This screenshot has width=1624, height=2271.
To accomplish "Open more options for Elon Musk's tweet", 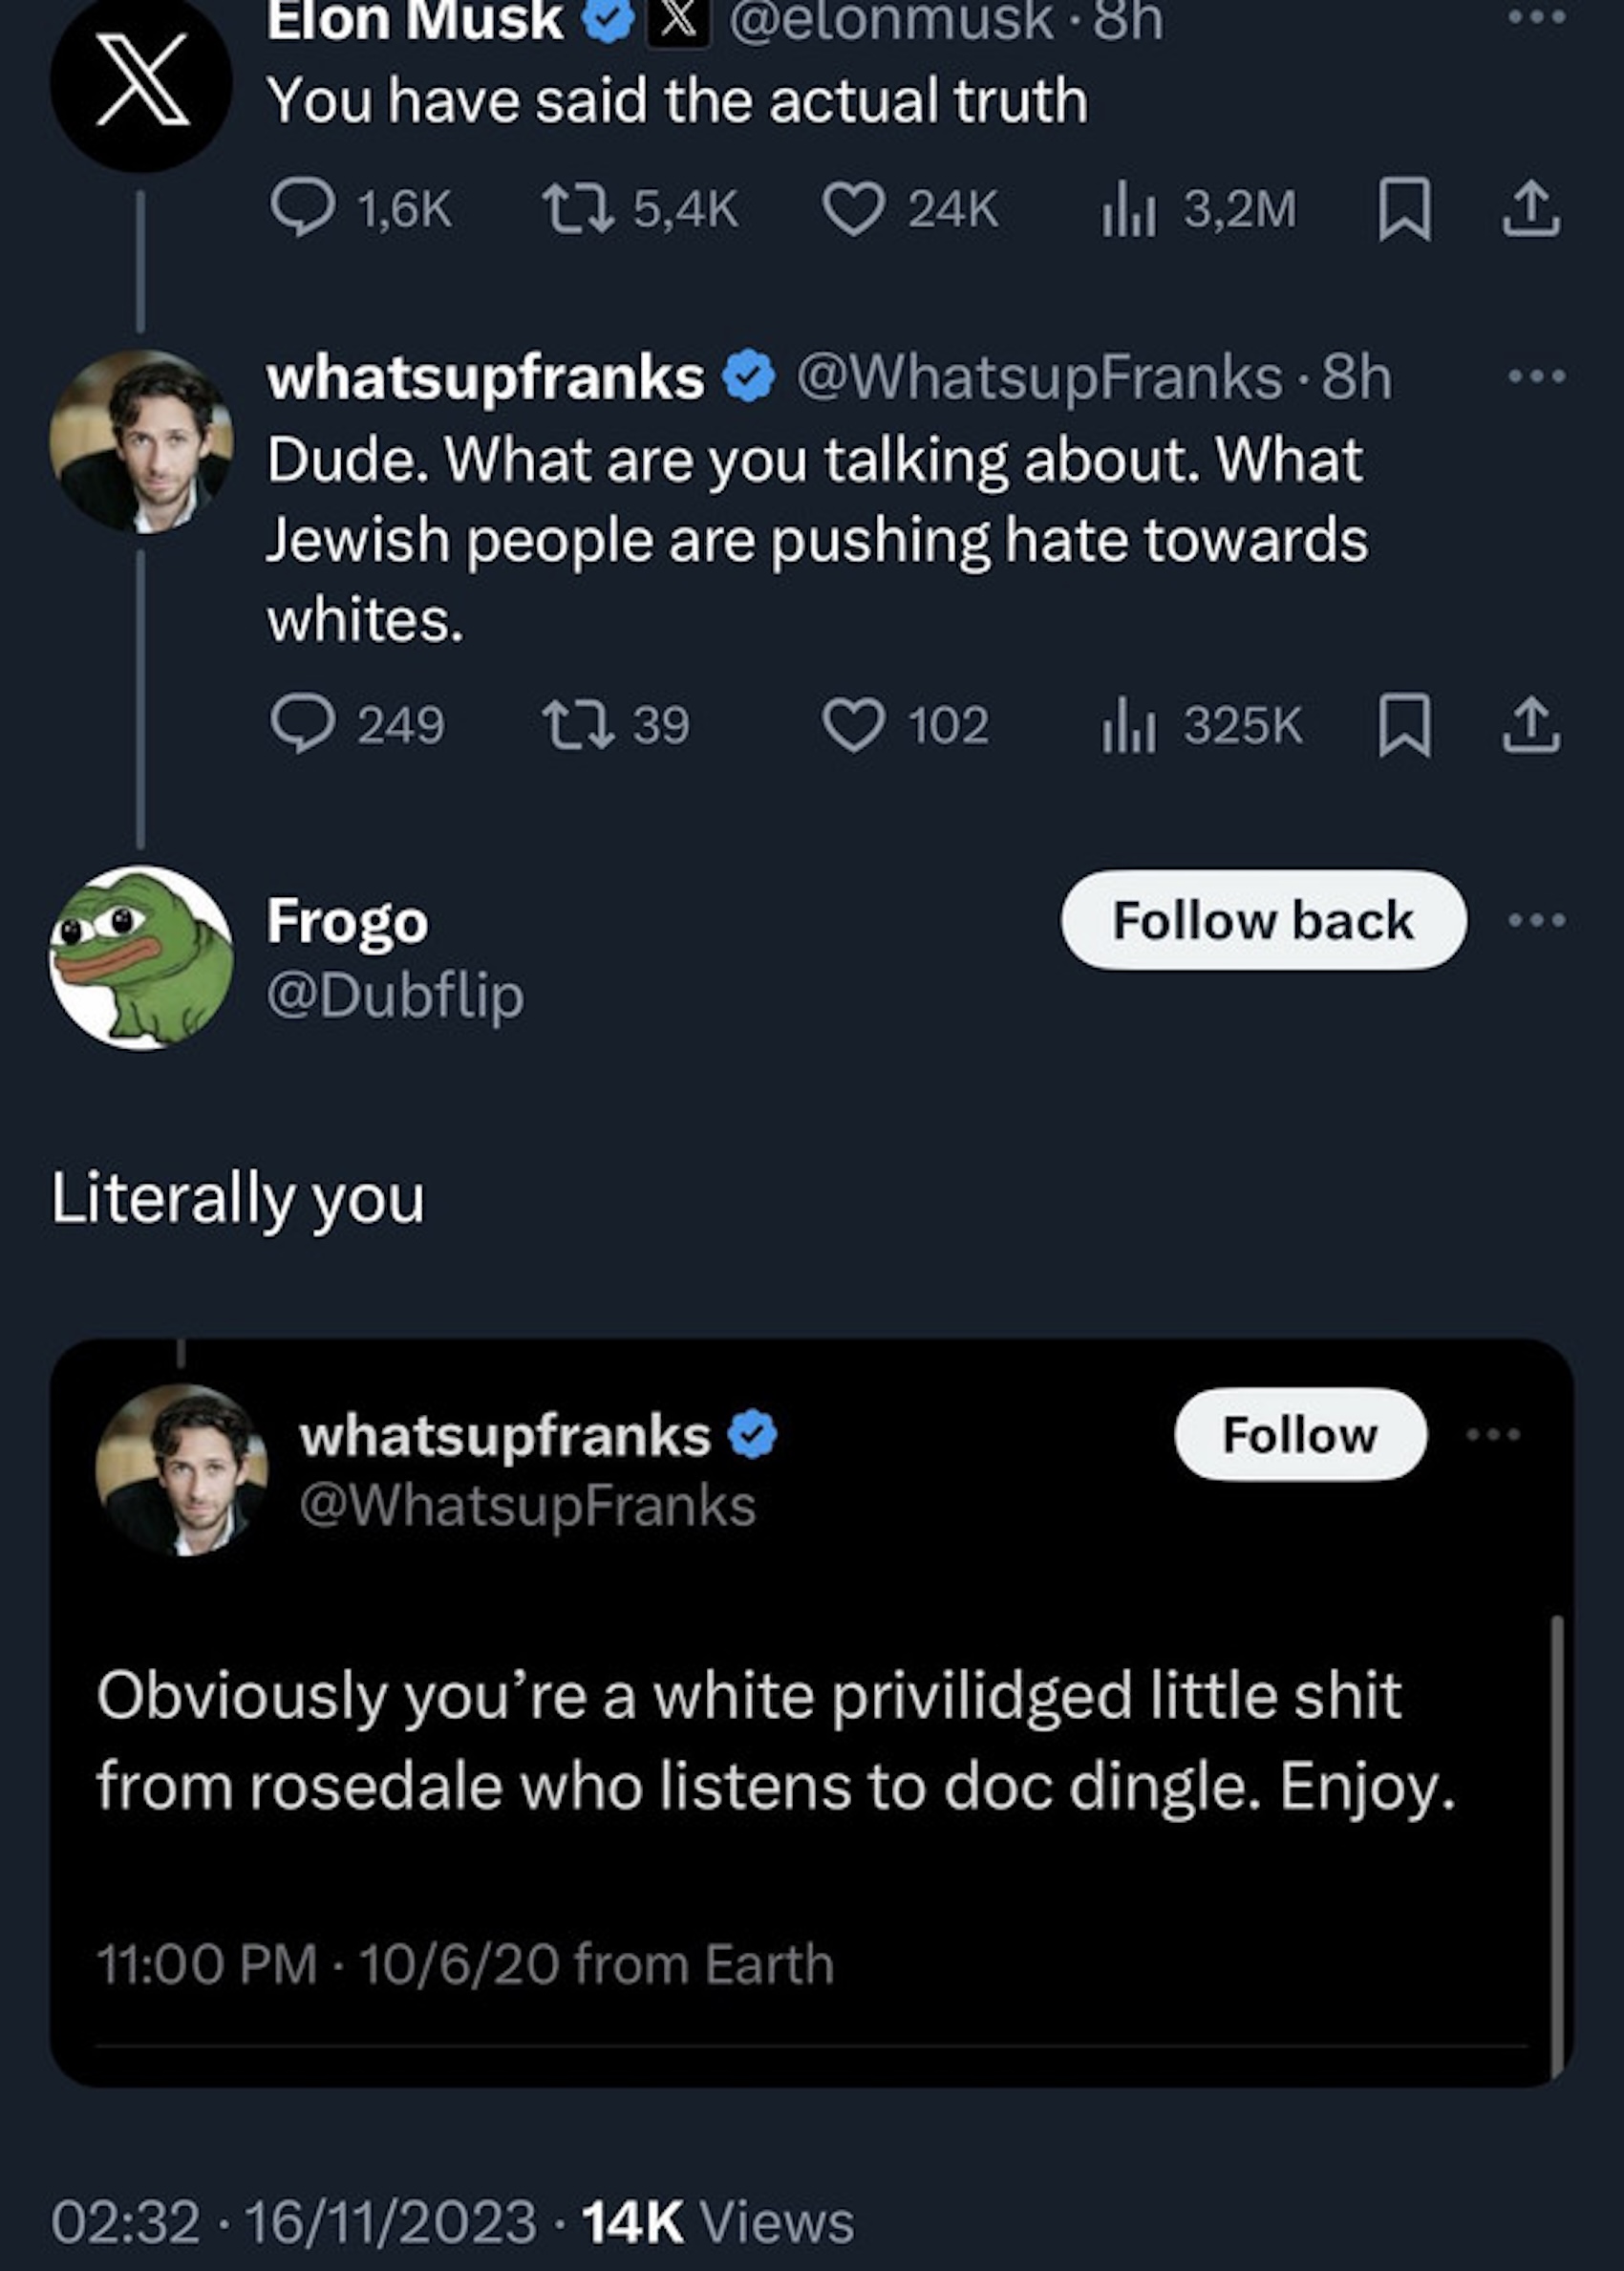I will (1536, 18).
